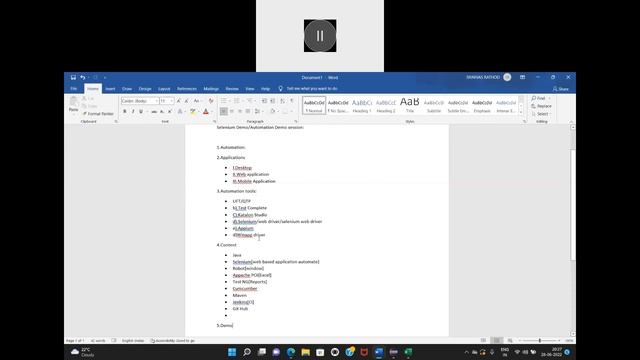The width and height of the screenshot is (640, 360).
Task: Apply the yellow text highlight color
Action: point(193,111)
